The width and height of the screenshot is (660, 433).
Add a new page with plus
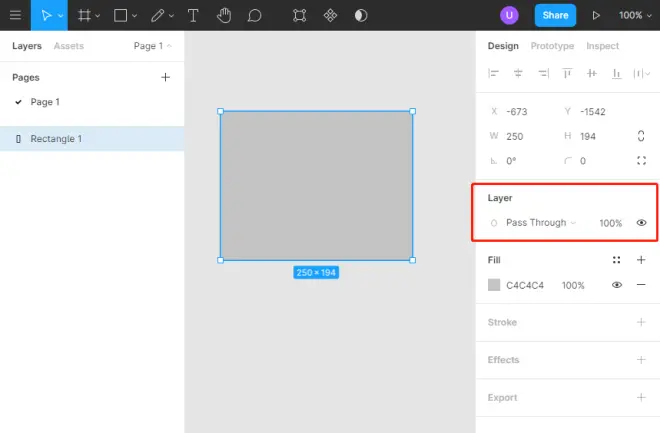(165, 77)
